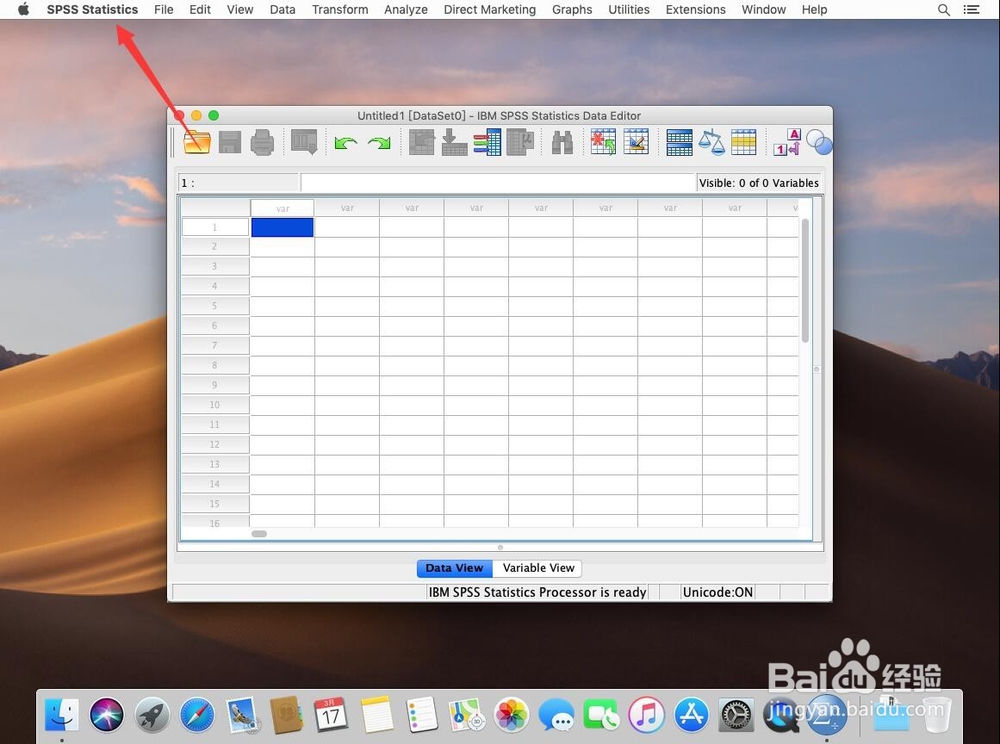Open the Calendar app in the dock
Viewport: 1000px width, 744px height.
pyautogui.click(x=331, y=714)
